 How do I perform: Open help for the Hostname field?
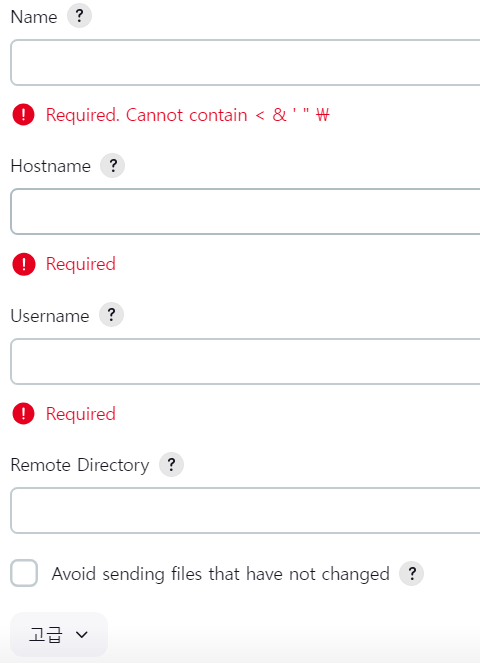[113, 165]
